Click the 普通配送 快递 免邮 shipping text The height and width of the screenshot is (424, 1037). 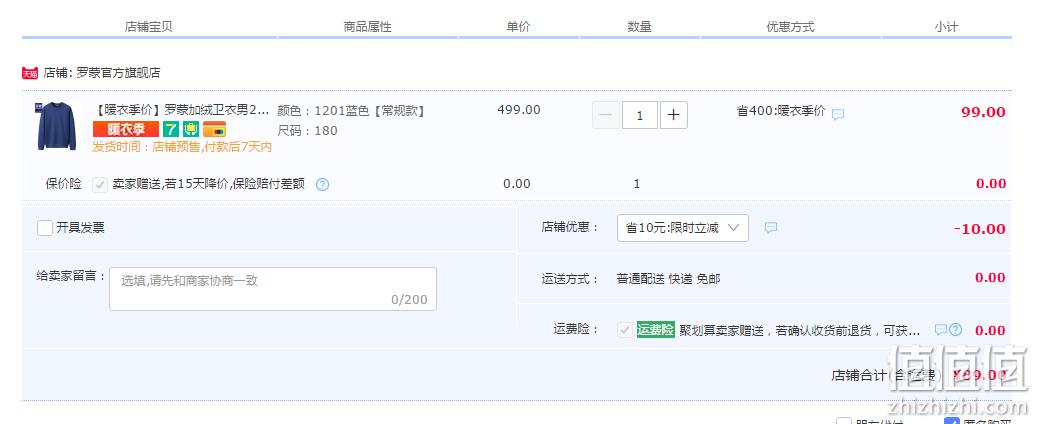[x=668, y=279]
